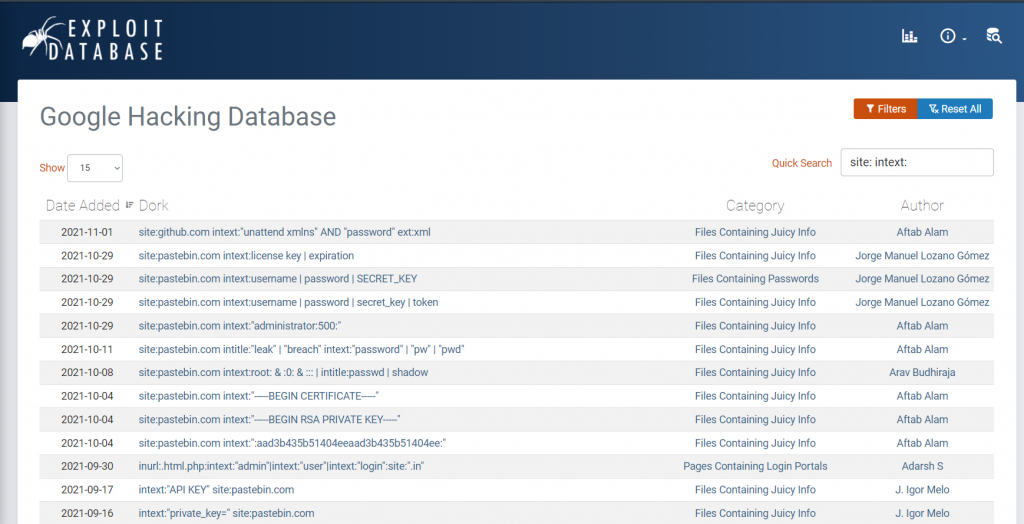Image resolution: width=1024 pixels, height=524 pixels.
Task: Open the info circle dropdown menu
Action: pos(952,36)
